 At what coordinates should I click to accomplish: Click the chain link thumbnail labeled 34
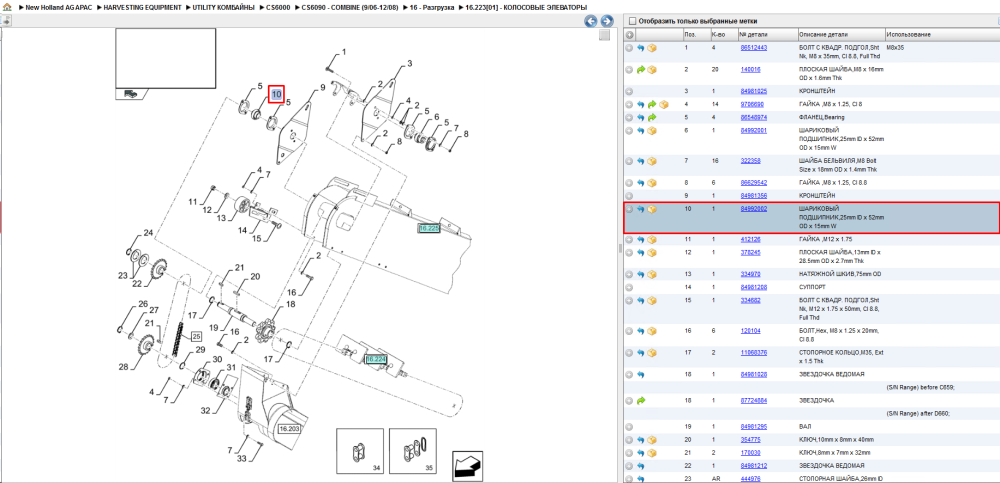[360, 452]
